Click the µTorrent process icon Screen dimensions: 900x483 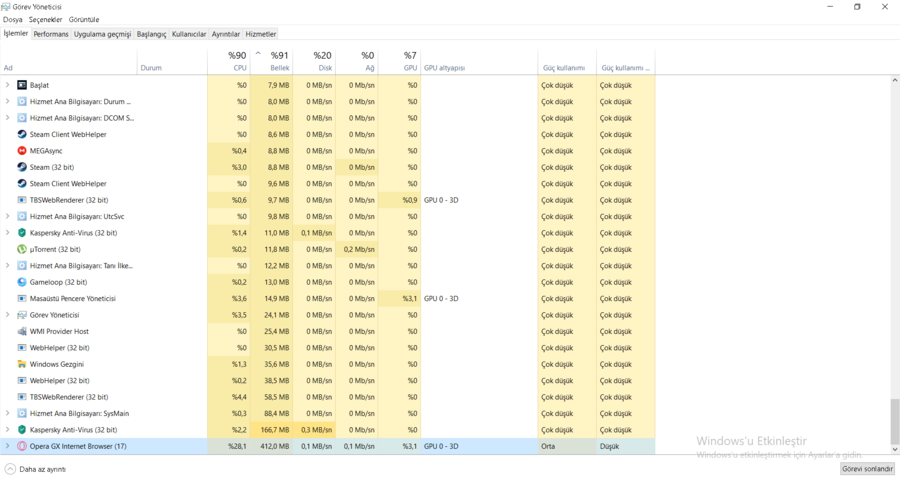(x=22, y=249)
